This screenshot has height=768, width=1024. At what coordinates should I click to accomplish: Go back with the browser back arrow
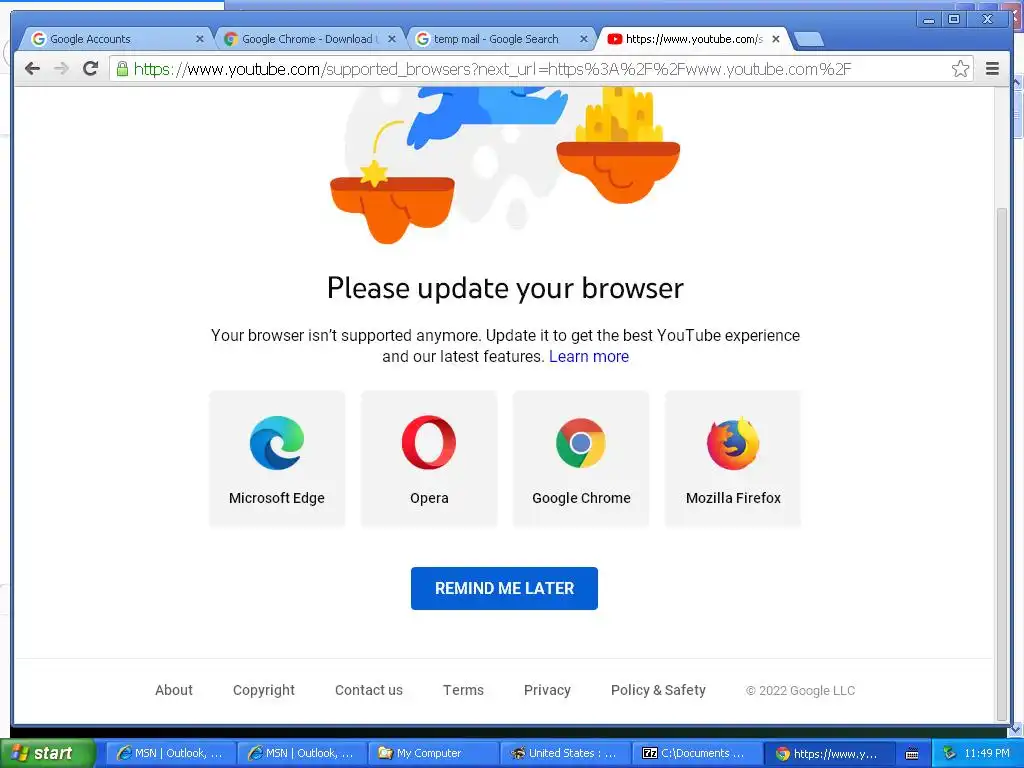pos(32,69)
